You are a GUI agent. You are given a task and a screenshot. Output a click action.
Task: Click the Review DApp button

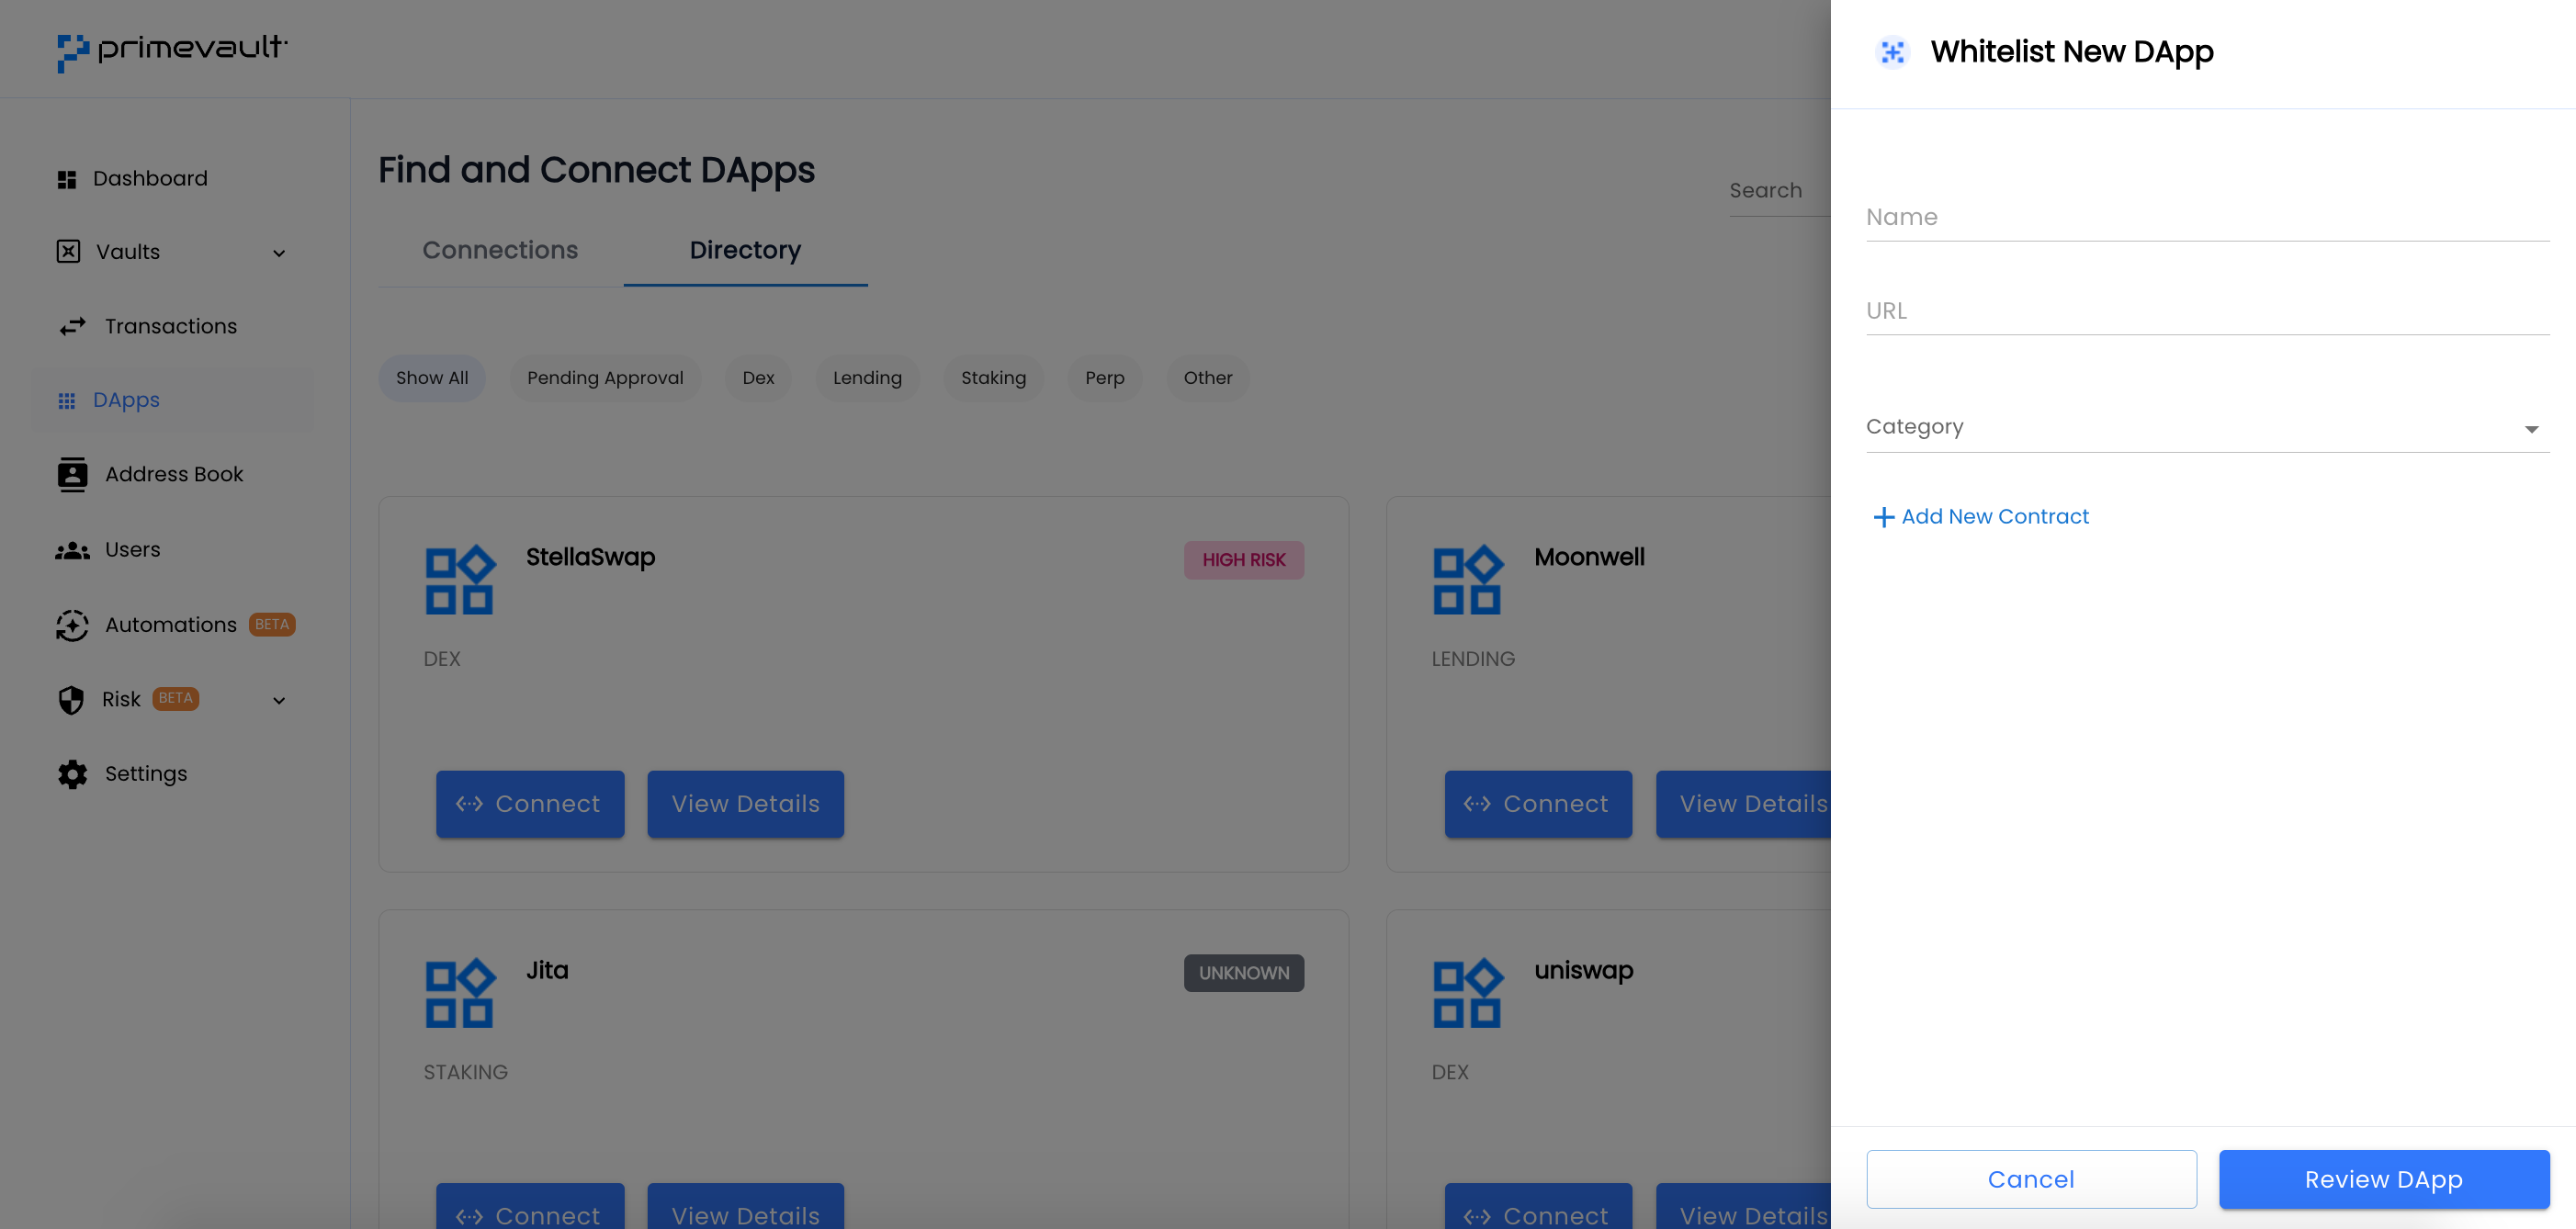(x=2383, y=1179)
